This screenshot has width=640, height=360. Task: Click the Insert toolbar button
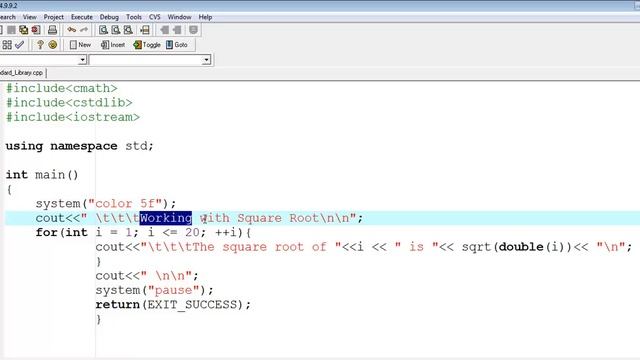click(113, 45)
